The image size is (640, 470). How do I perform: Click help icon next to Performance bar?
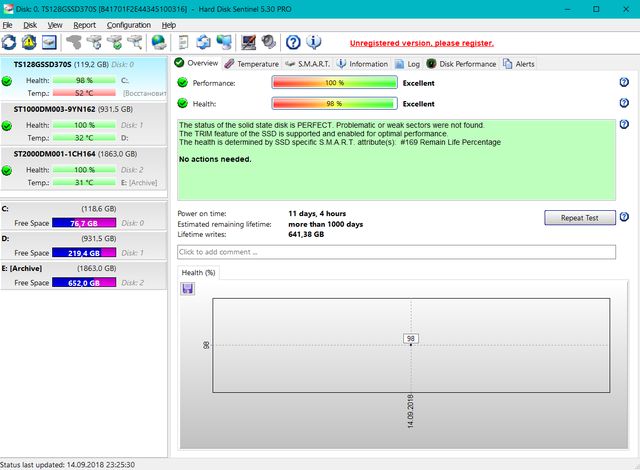tap(624, 82)
